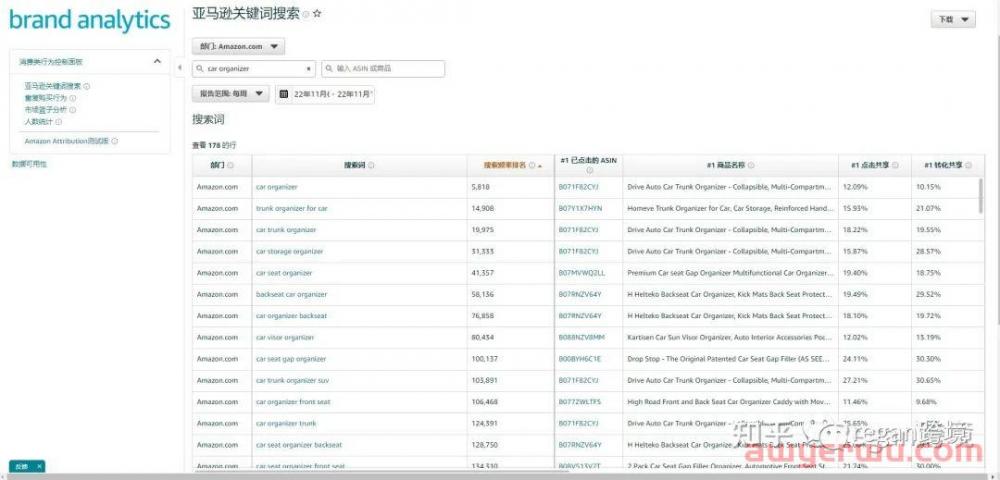Screen dimensions: 1000x480
Task: Open ASIN B07RNZV64Y in 'backseat car organizer' row
Action: coord(580,295)
